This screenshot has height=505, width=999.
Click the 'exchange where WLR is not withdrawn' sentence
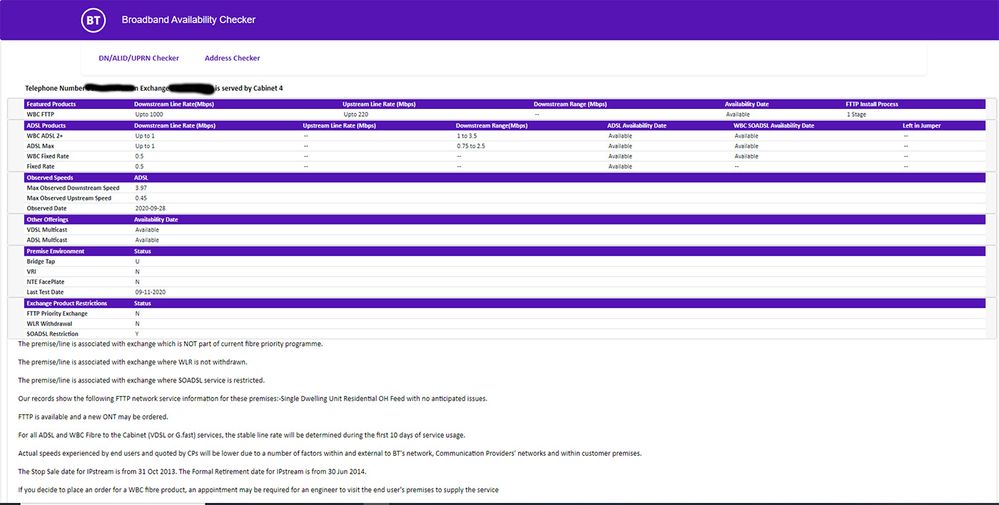coord(133,362)
